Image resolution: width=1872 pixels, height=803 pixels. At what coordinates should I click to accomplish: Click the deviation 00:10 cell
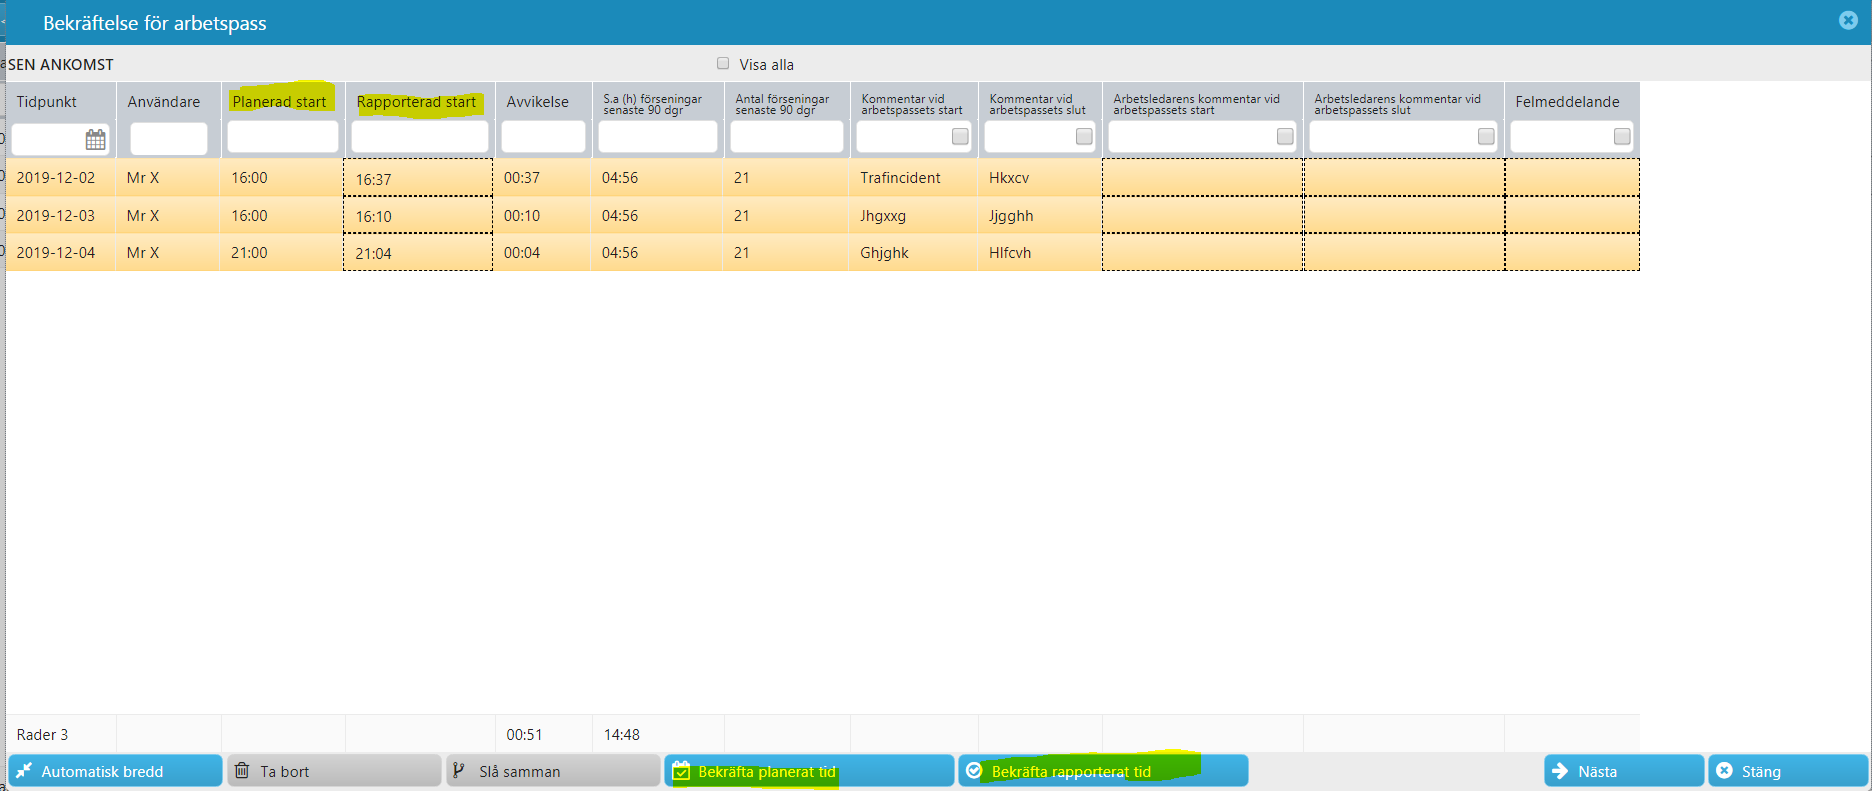pos(543,215)
